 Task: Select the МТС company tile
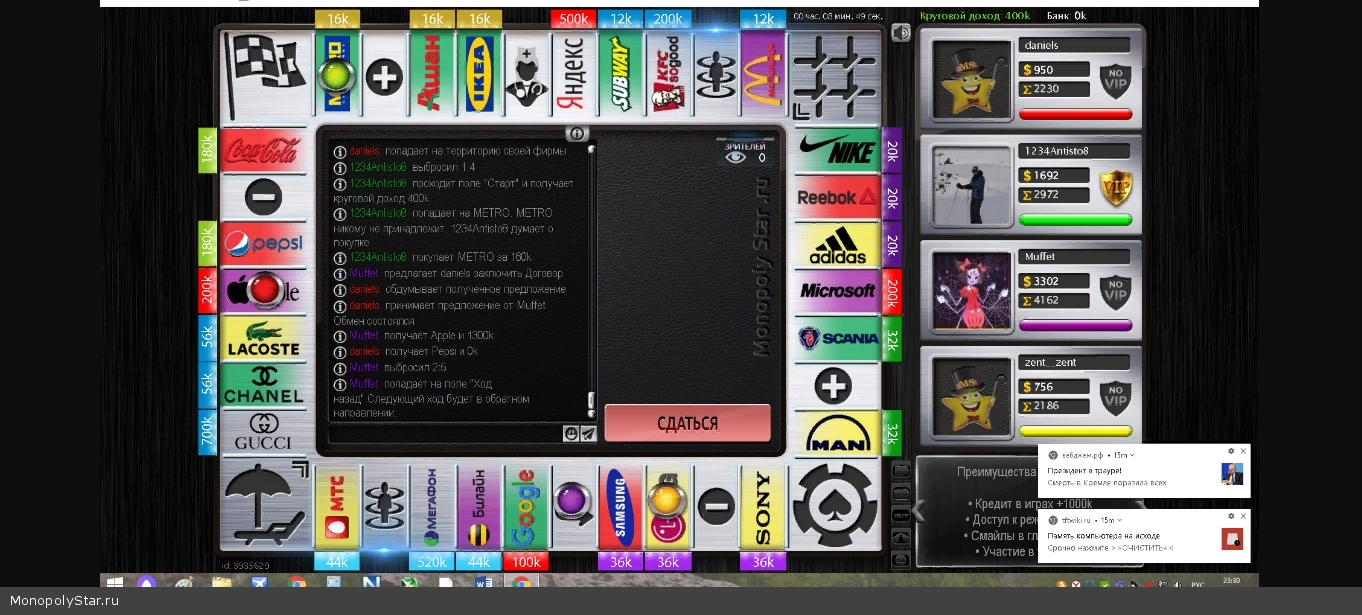click(x=337, y=507)
